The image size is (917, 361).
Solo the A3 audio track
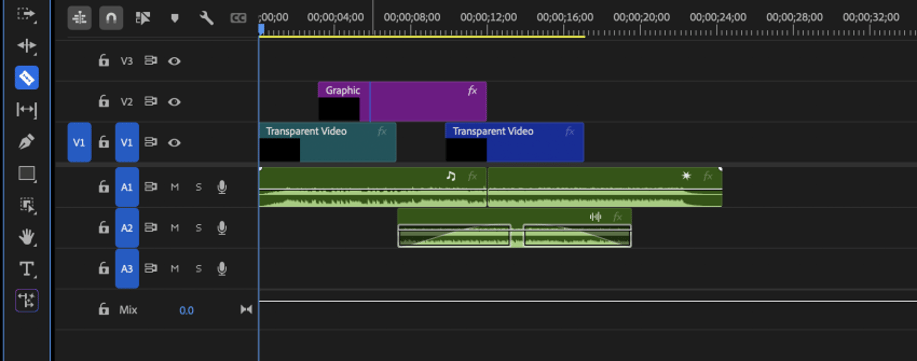[198, 269]
